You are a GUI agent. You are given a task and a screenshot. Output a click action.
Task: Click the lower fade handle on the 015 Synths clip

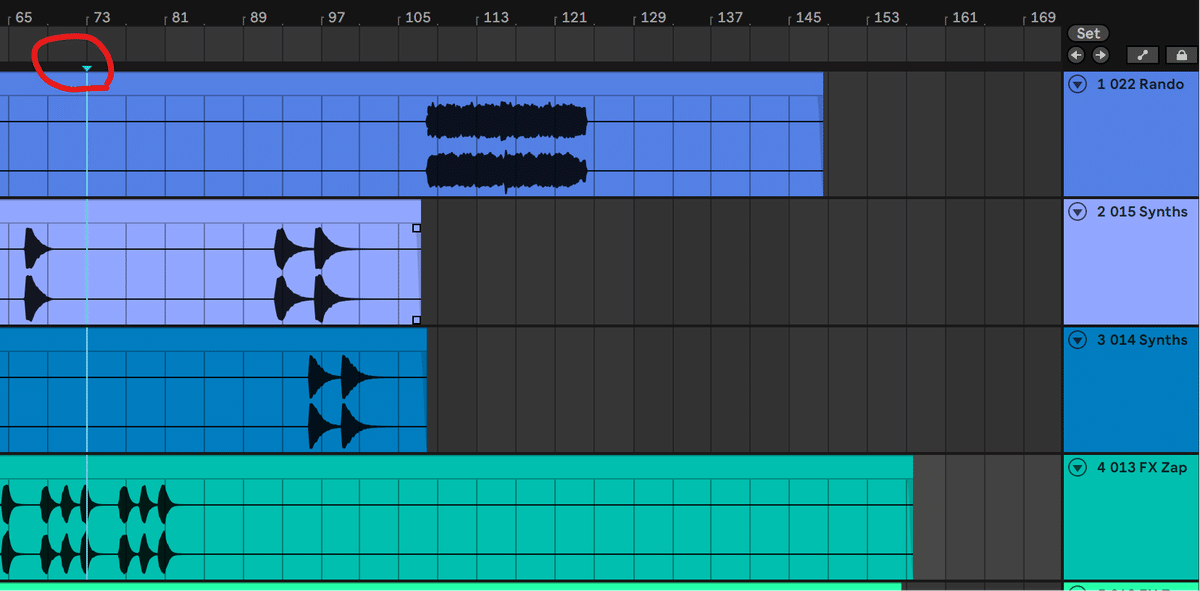click(417, 320)
